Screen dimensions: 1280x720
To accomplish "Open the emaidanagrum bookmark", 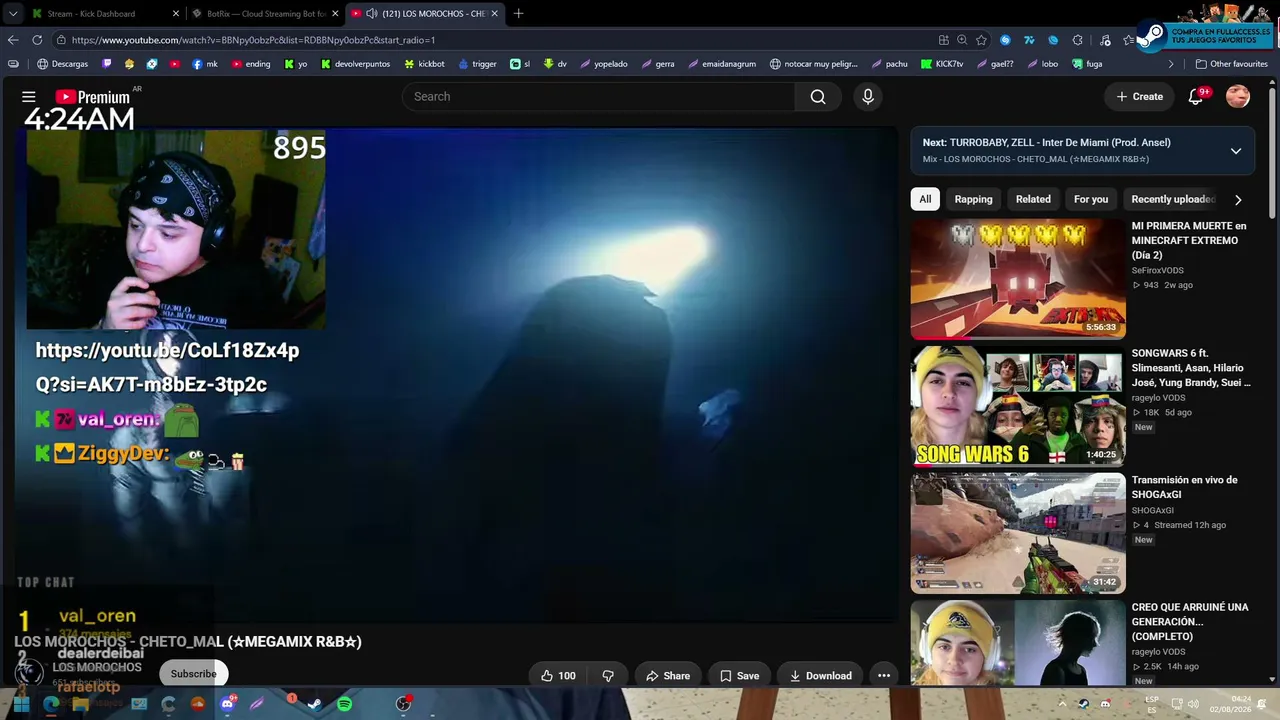I will tap(721, 64).
